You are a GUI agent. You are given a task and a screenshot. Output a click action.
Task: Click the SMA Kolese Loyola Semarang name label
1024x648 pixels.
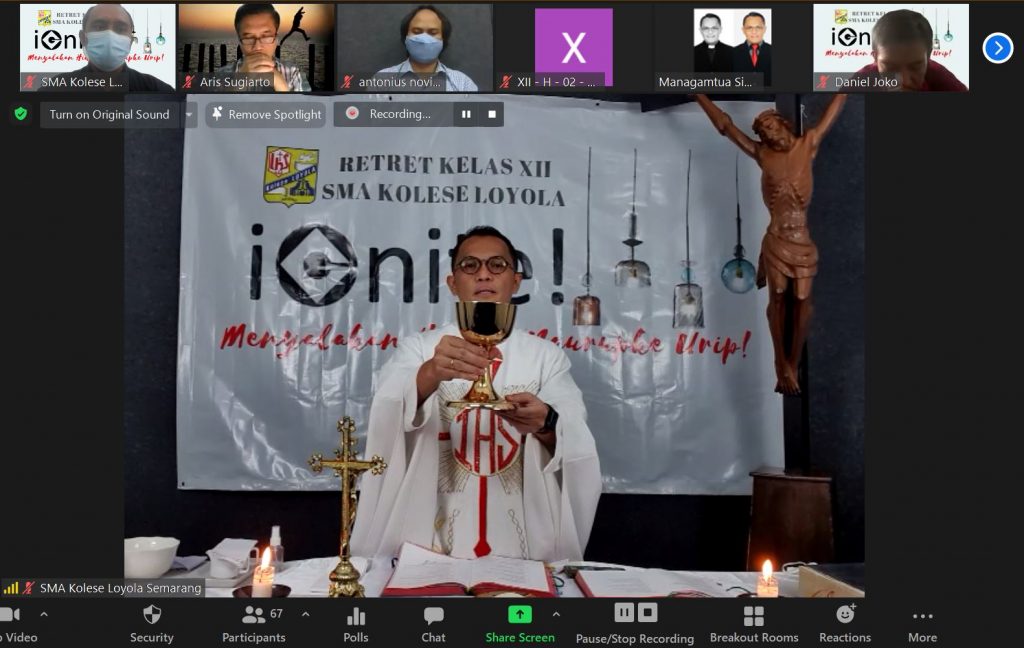pyautogui.click(x=121, y=588)
